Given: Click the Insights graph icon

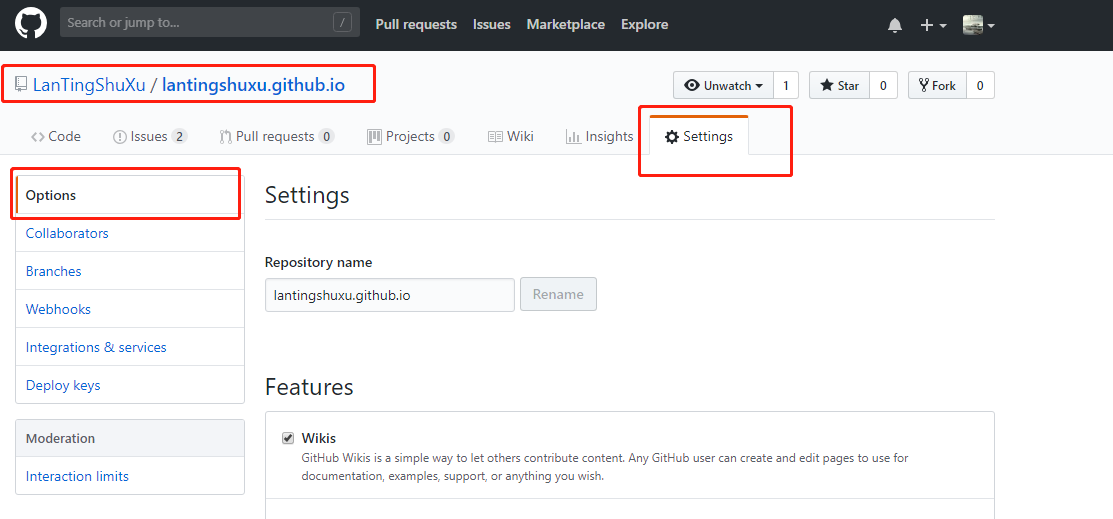Looking at the screenshot, I should (574, 136).
